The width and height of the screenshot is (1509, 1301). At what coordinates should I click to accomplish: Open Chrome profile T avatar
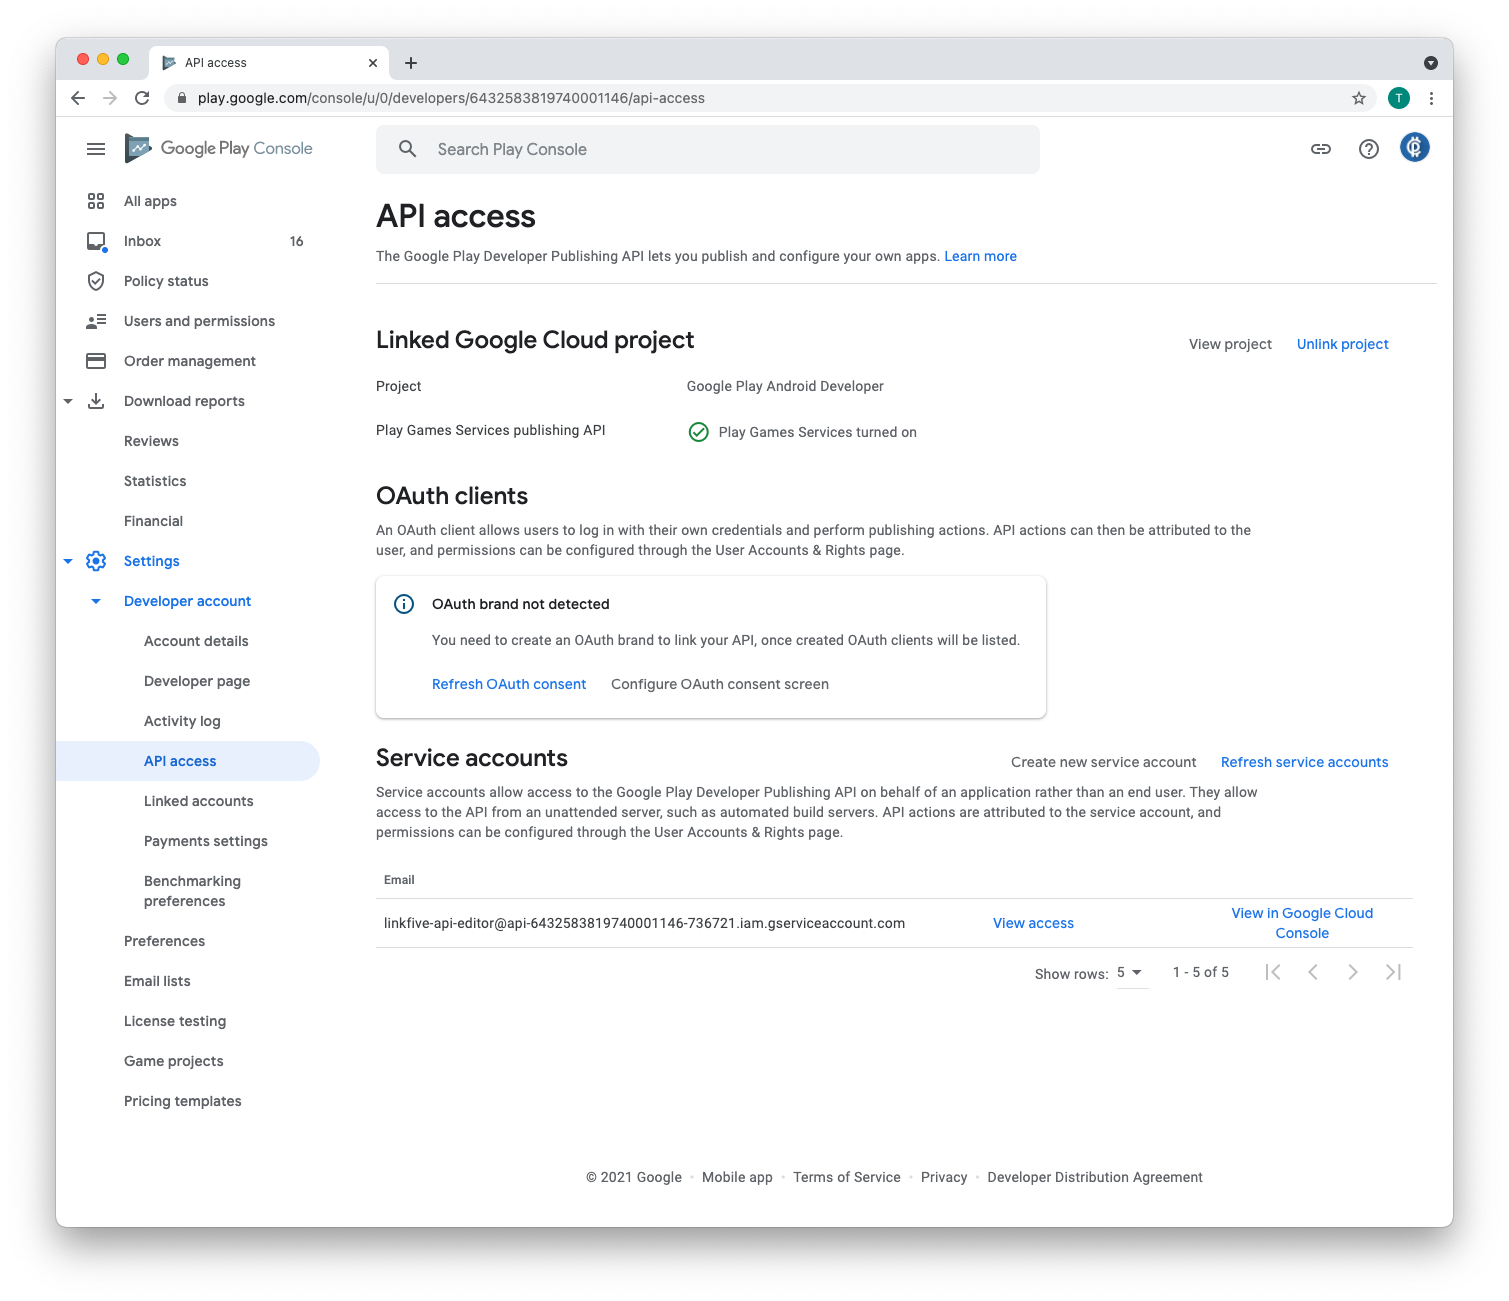tap(1399, 98)
